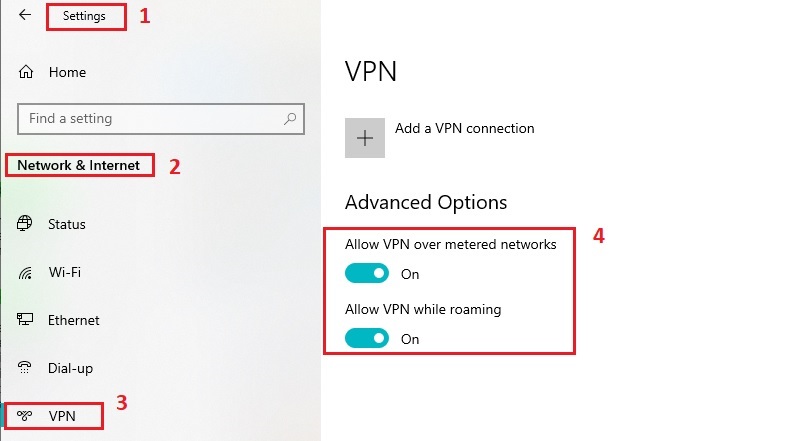Click the search magnifier icon
799x441 pixels.
(x=290, y=119)
